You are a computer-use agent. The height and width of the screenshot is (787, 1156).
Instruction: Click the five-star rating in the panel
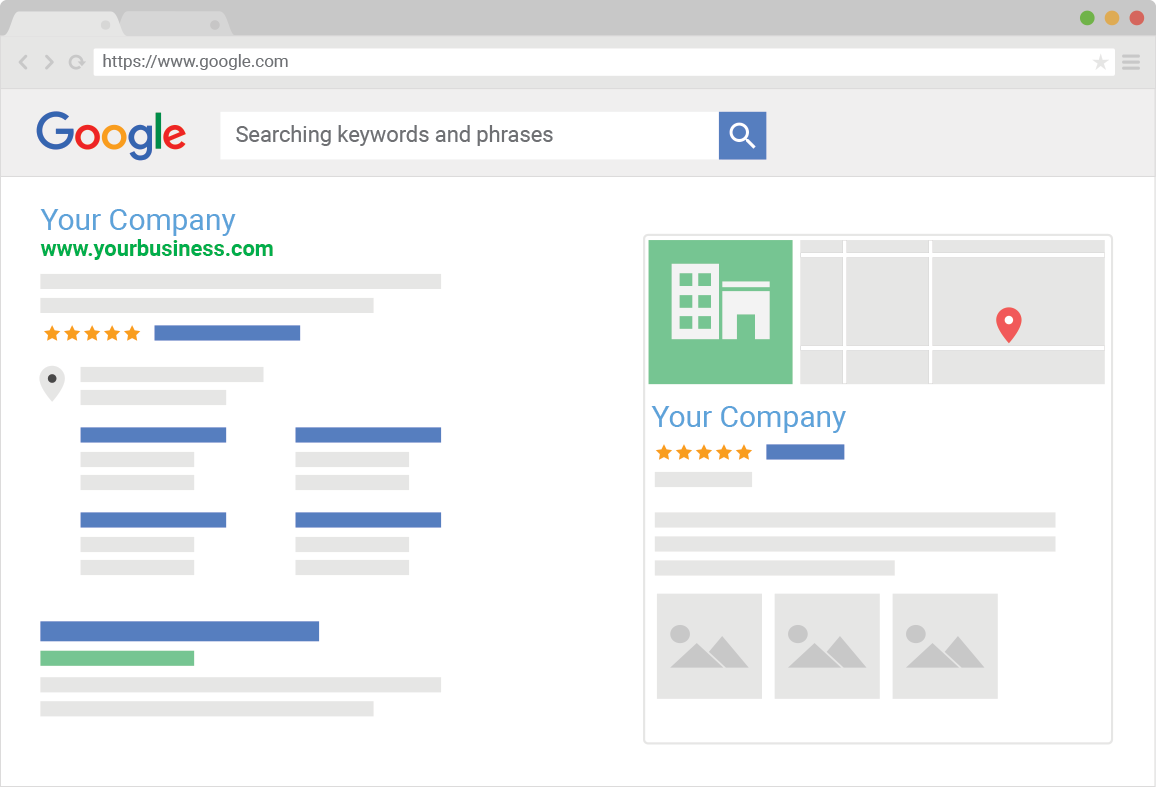(703, 452)
